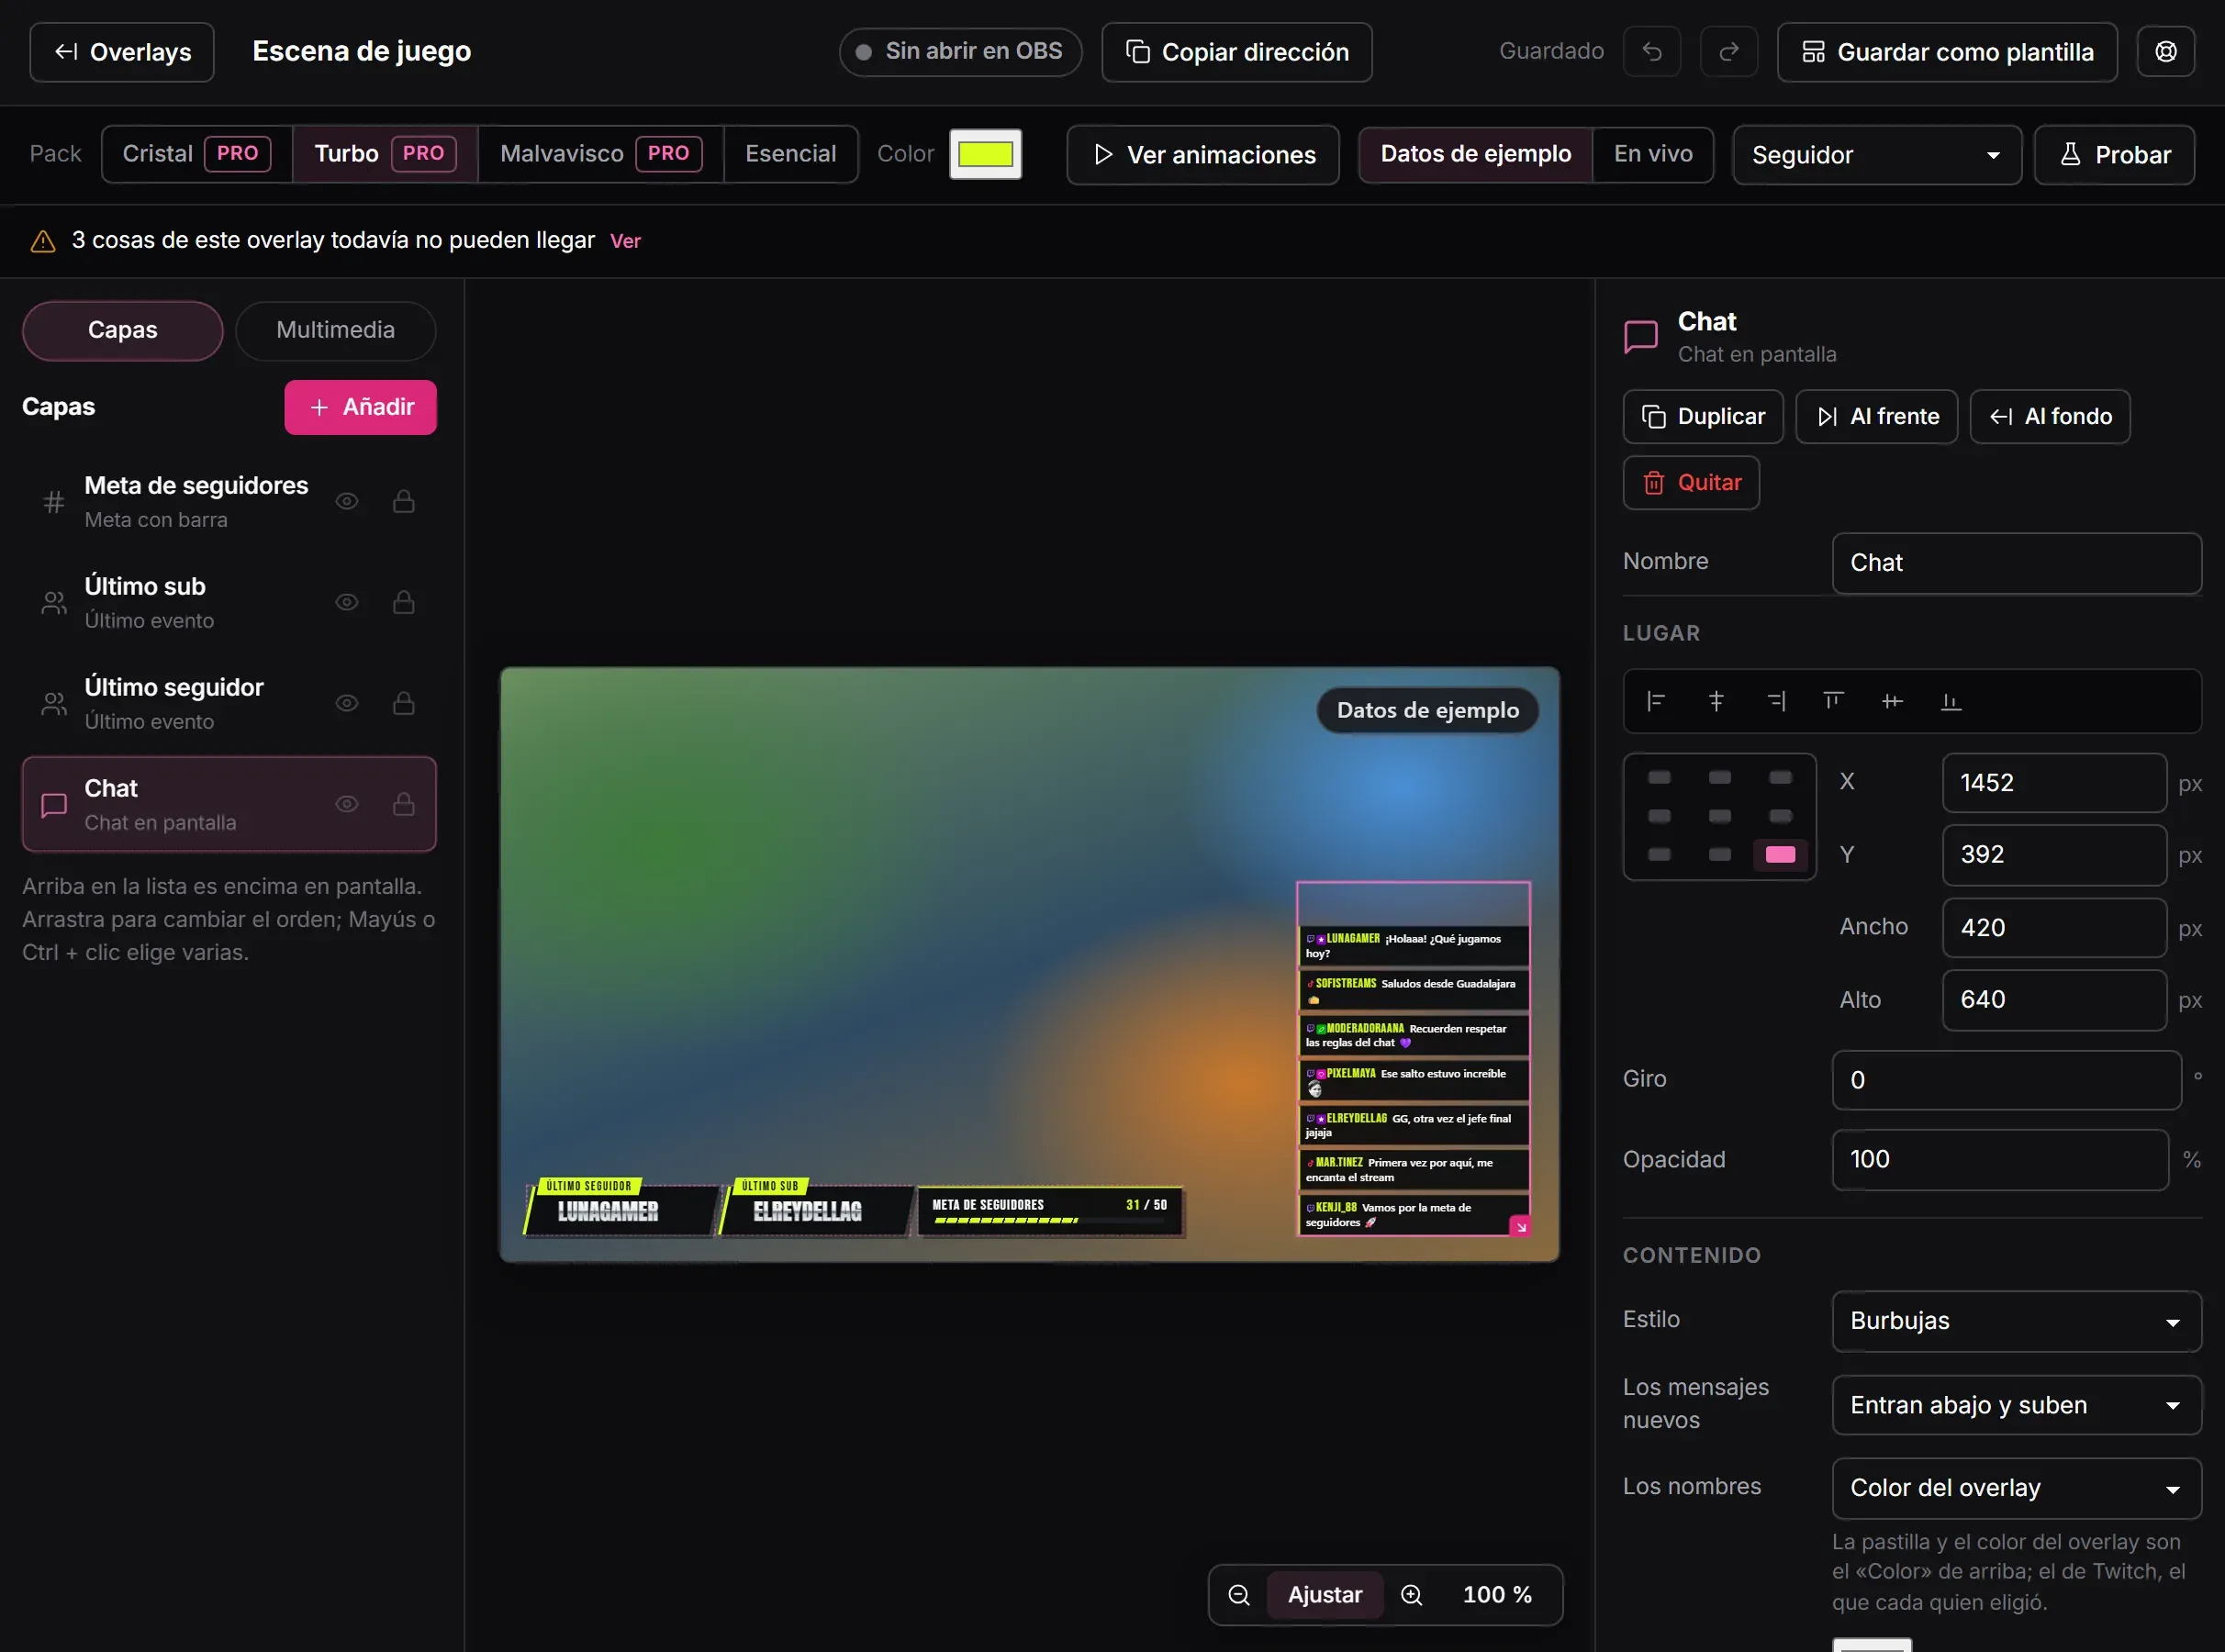This screenshot has height=1652, width=2225.
Task: Click the warning triangle icon
Action: [x=43, y=241]
